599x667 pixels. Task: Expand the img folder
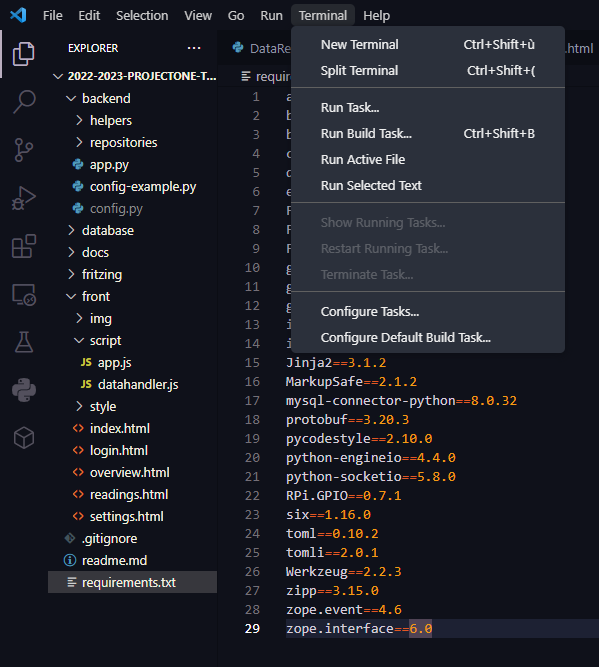[79, 318]
